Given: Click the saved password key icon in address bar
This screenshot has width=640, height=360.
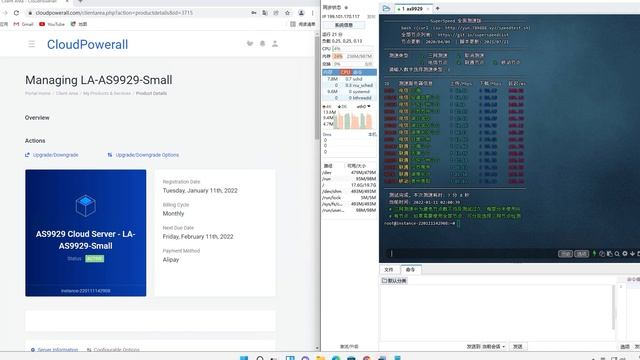Looking at the screenshot, I should (x=253, y=13).
